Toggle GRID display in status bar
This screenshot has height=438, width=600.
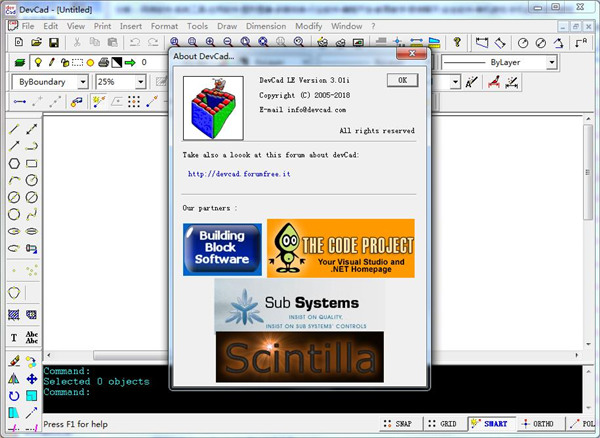tap(445, 424)
